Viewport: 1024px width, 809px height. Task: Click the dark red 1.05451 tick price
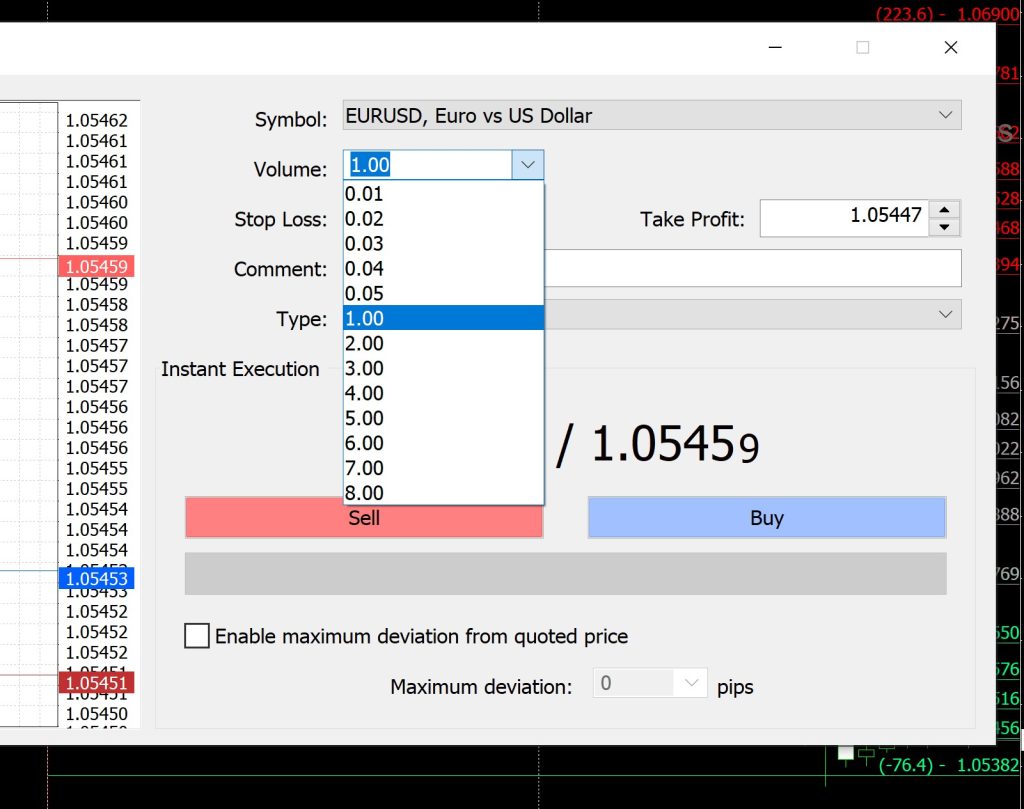pyautogui.click(x=97, y=683)
